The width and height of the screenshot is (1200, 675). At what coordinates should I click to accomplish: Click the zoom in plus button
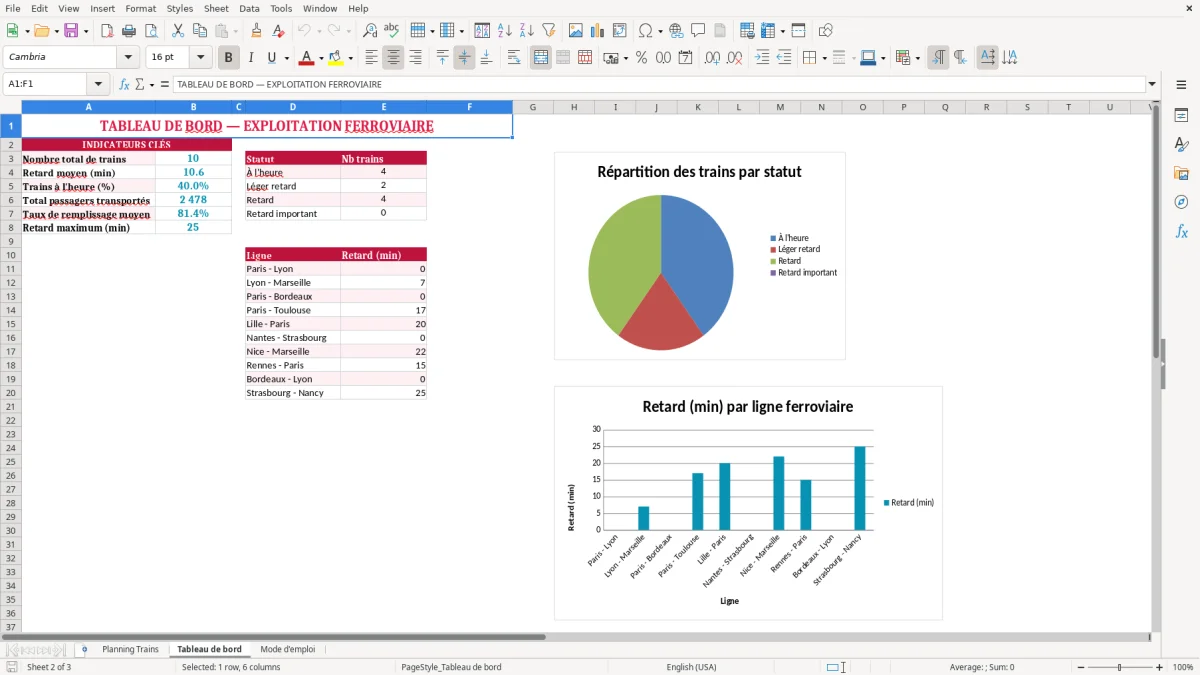click(1160, 667)
